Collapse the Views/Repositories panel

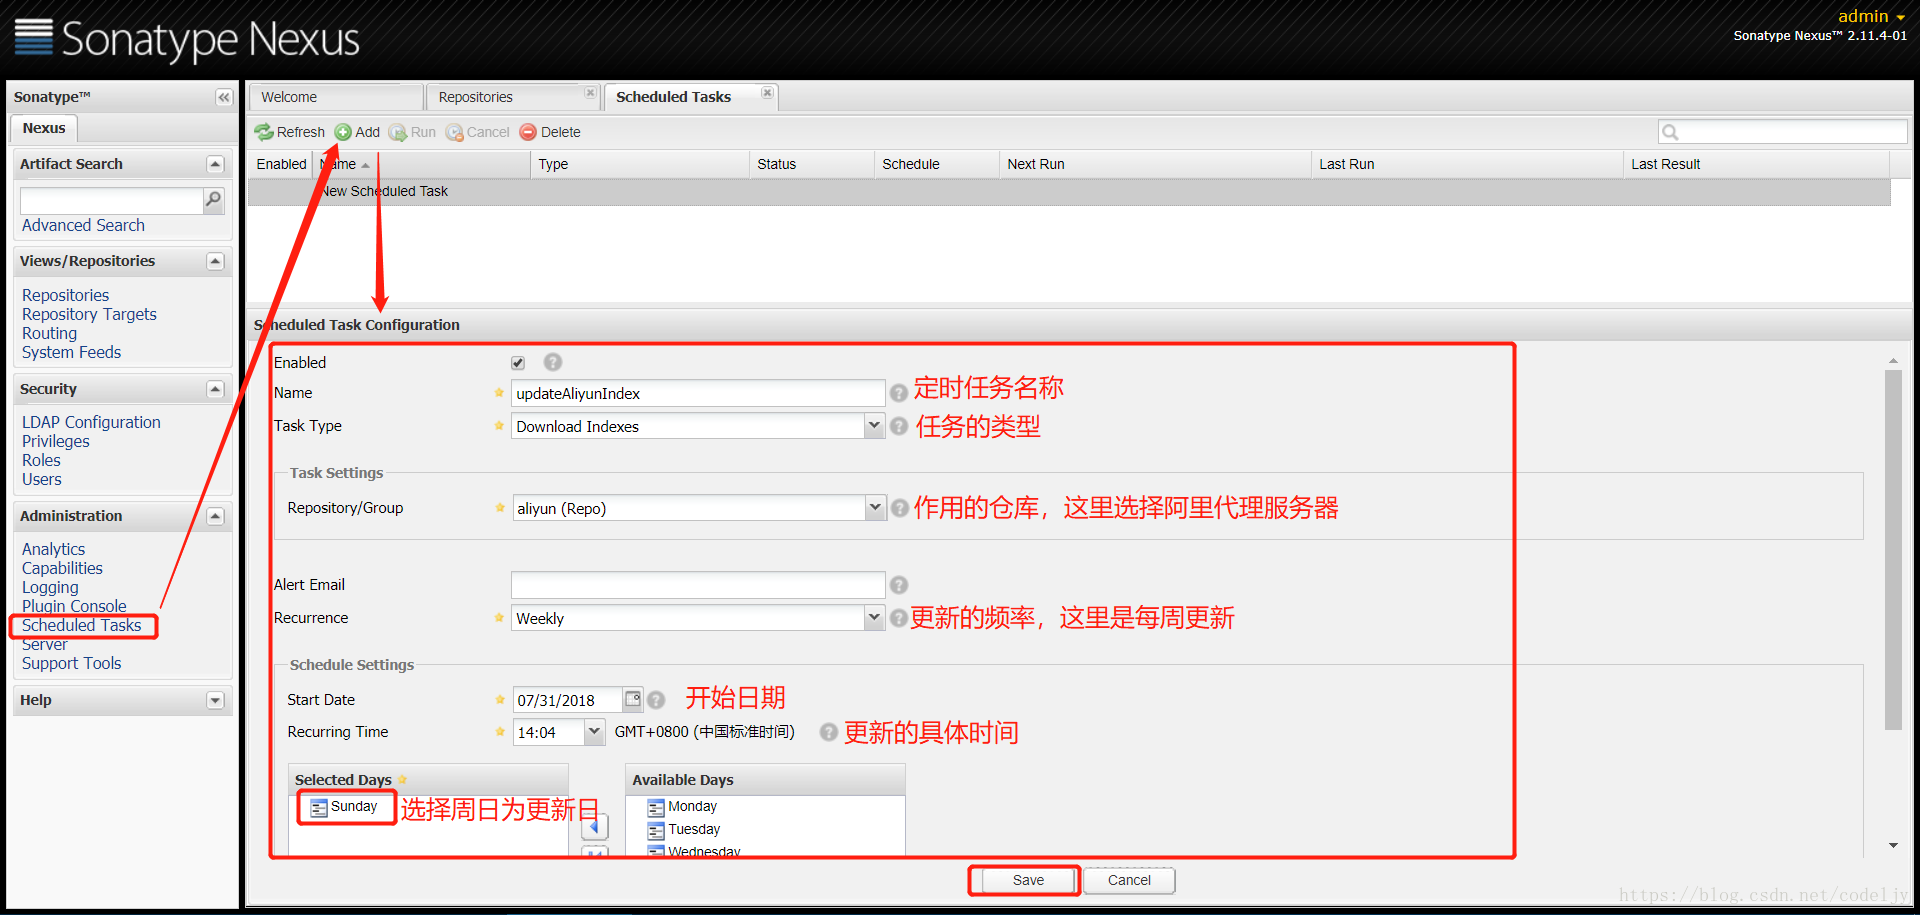pyautogui.click(x=215, y=261)
